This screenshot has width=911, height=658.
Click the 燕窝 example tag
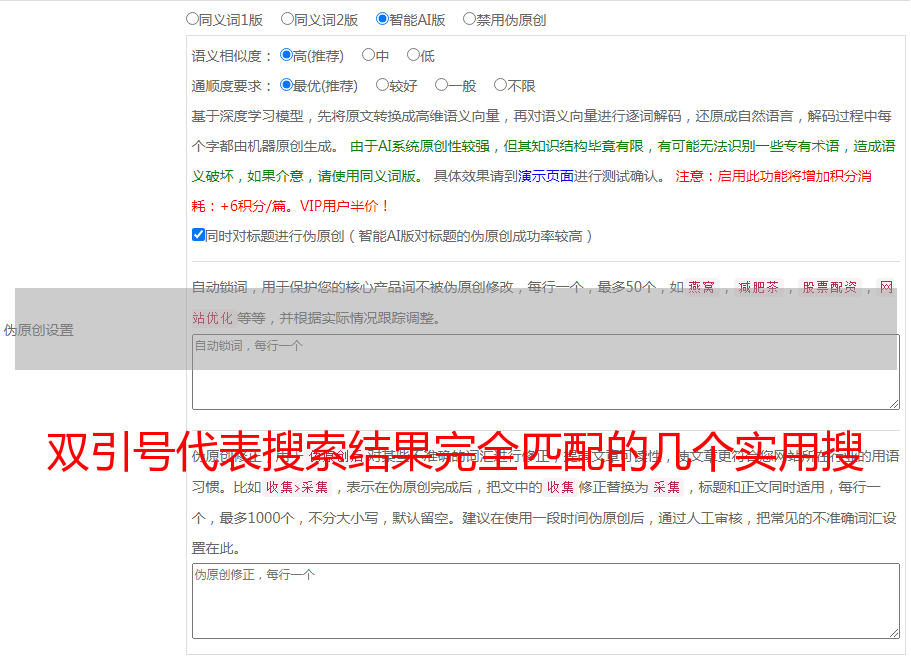click(x=701, y=287)
